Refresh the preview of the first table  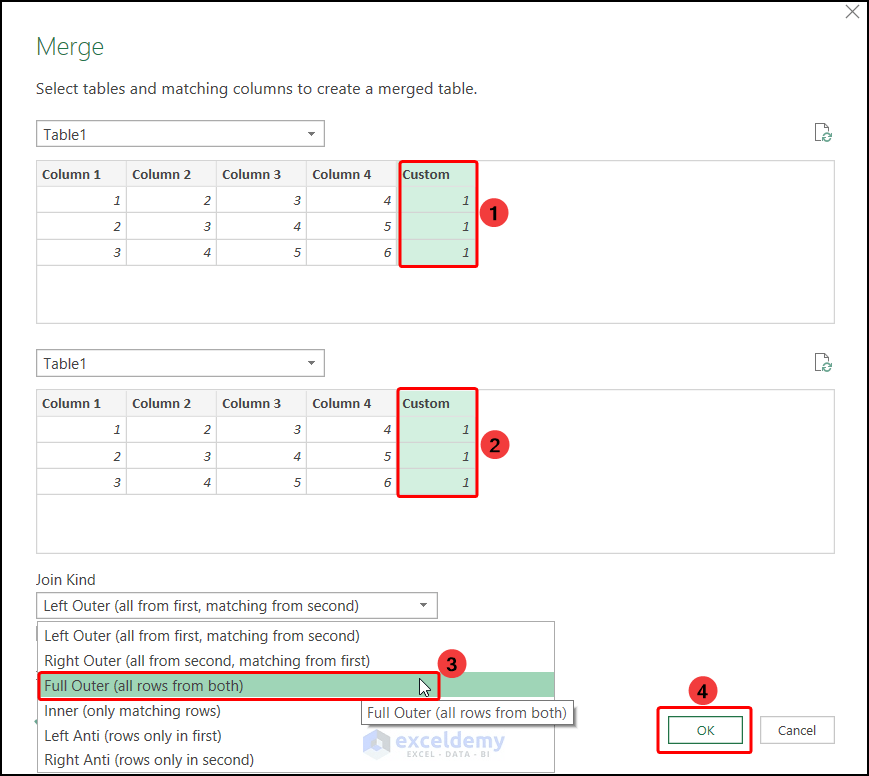tap(822, 132)
